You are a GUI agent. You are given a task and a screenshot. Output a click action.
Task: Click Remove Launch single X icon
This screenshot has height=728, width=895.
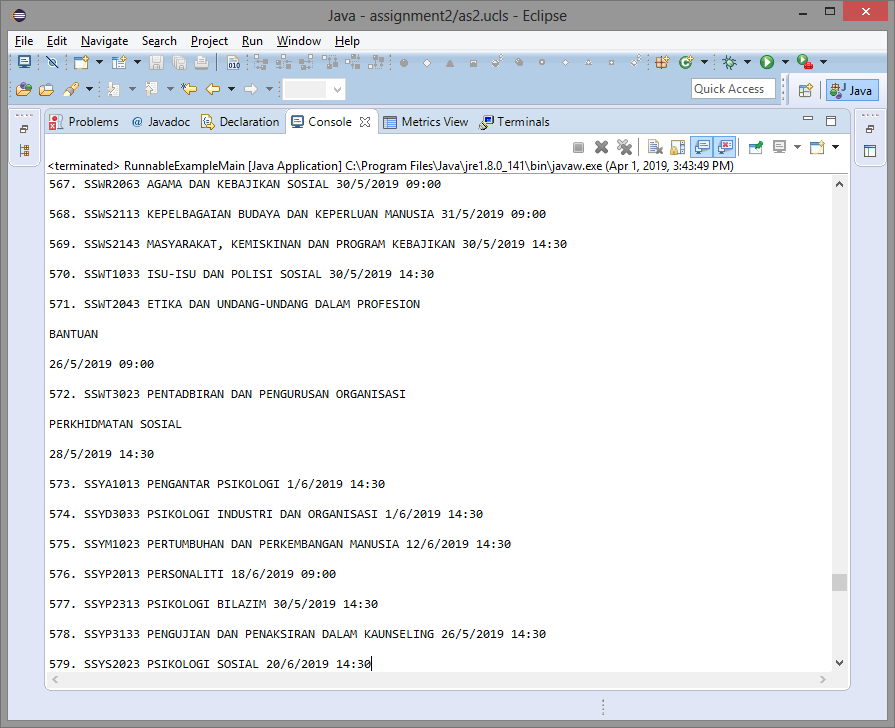tap(601, 147)
